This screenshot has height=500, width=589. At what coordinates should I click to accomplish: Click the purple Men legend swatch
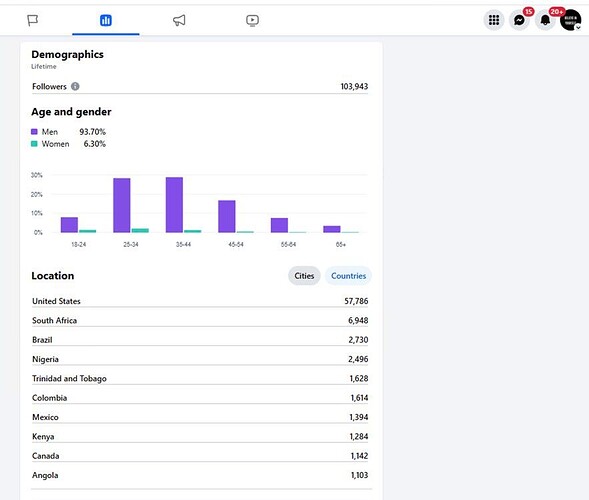pos(34,132)
